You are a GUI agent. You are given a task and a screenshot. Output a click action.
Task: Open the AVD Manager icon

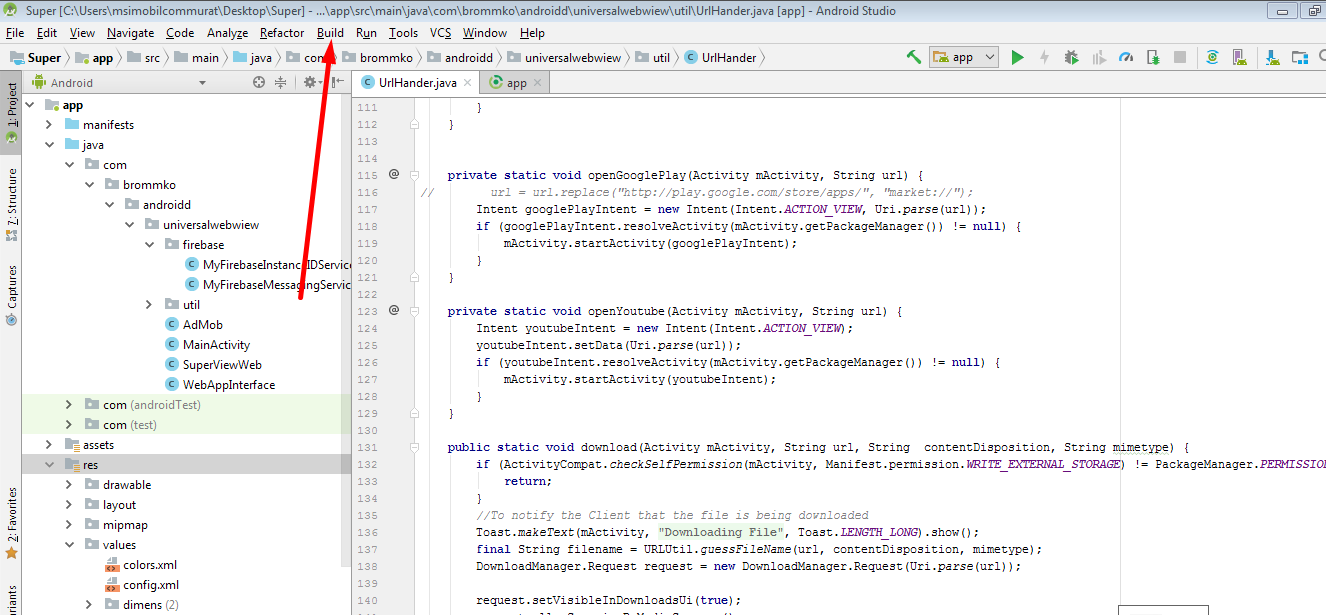click(1240, 57)
